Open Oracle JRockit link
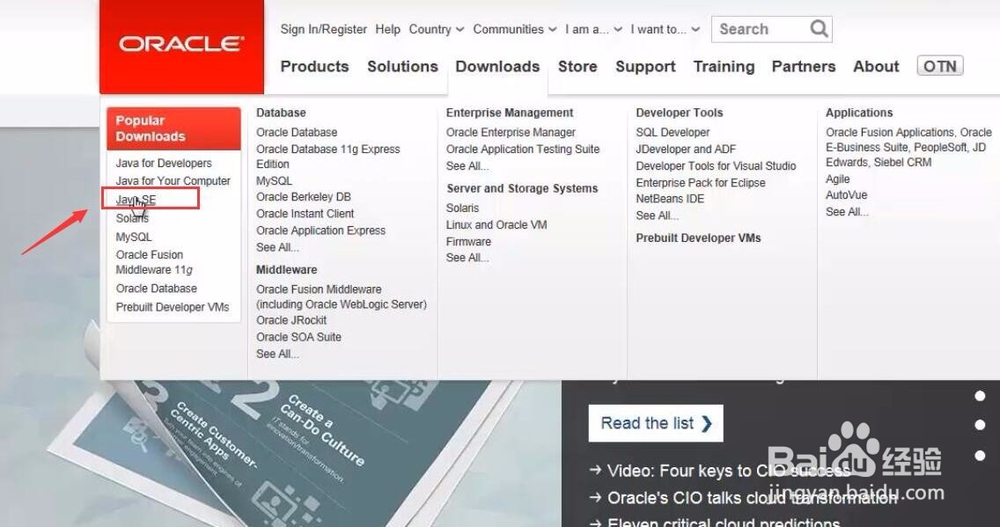Image resolution: width=1000 pixels, height=527 pixels. [291, 320]
